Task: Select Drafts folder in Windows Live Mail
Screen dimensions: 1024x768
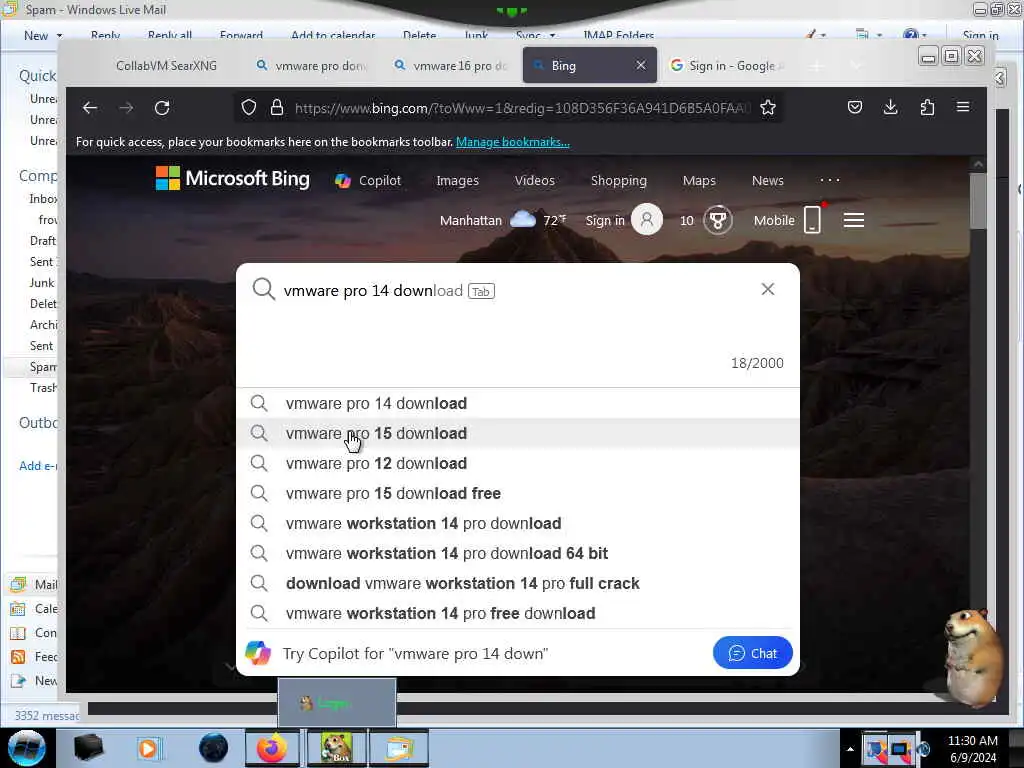Action: 43,241
